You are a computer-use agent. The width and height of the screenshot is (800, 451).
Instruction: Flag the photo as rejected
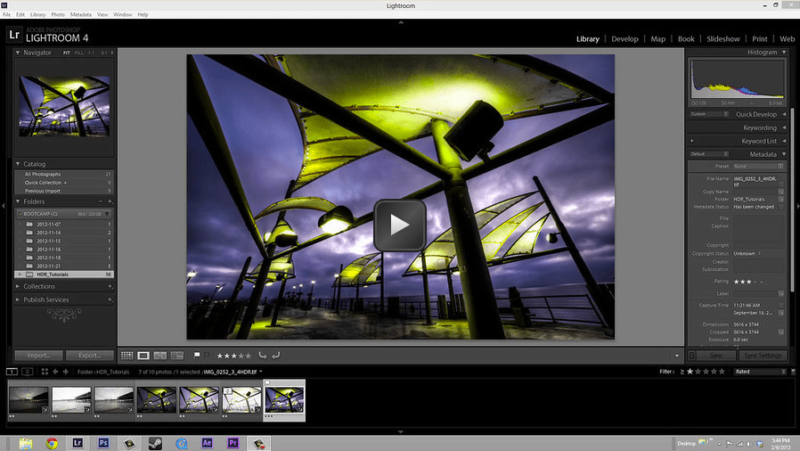click(207, 356)
